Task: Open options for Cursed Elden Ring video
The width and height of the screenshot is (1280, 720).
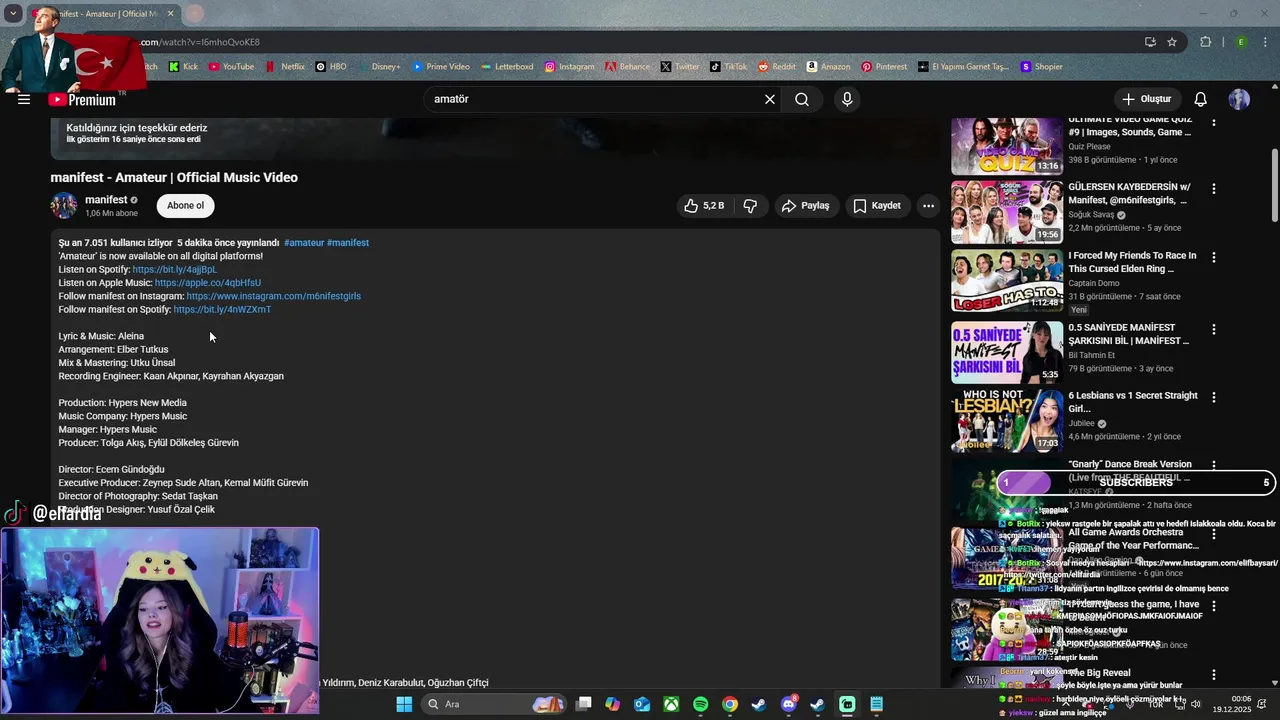Action: click(1214, 257)
